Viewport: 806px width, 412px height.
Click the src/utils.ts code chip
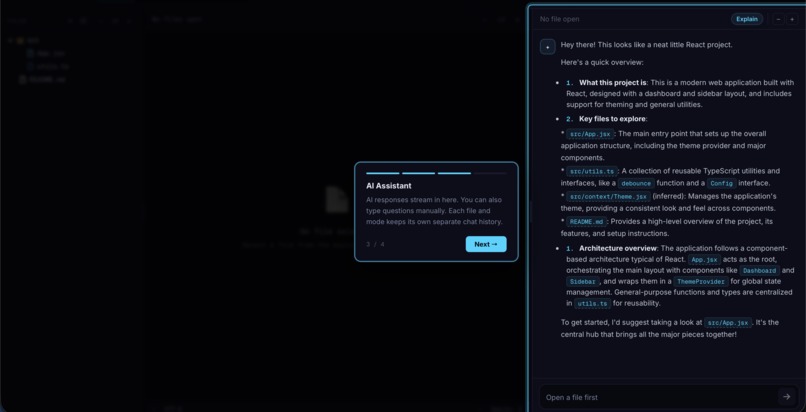click(592, 171)
